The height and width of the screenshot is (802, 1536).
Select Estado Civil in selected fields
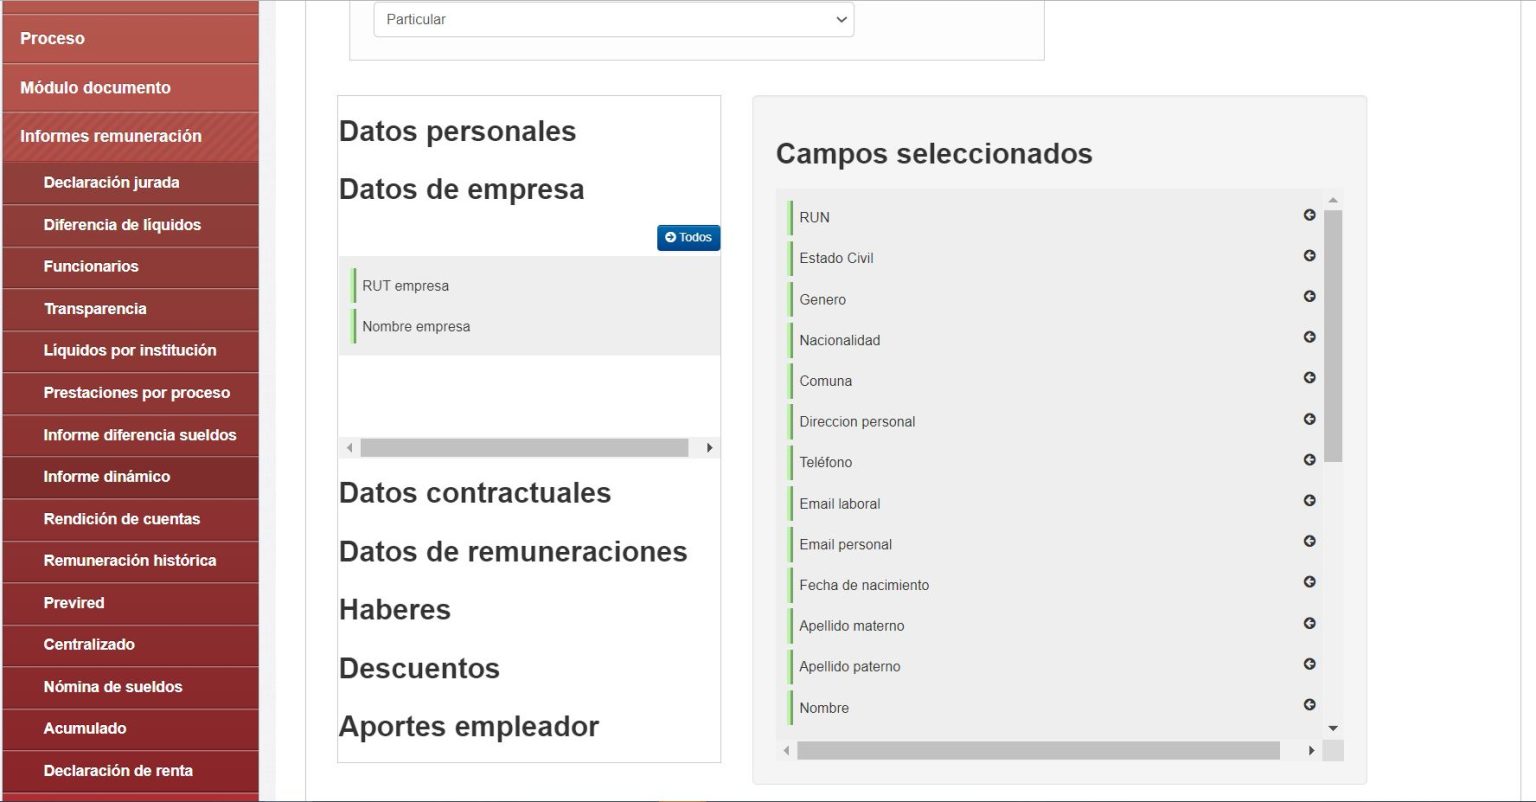[x=1055, y=258]
